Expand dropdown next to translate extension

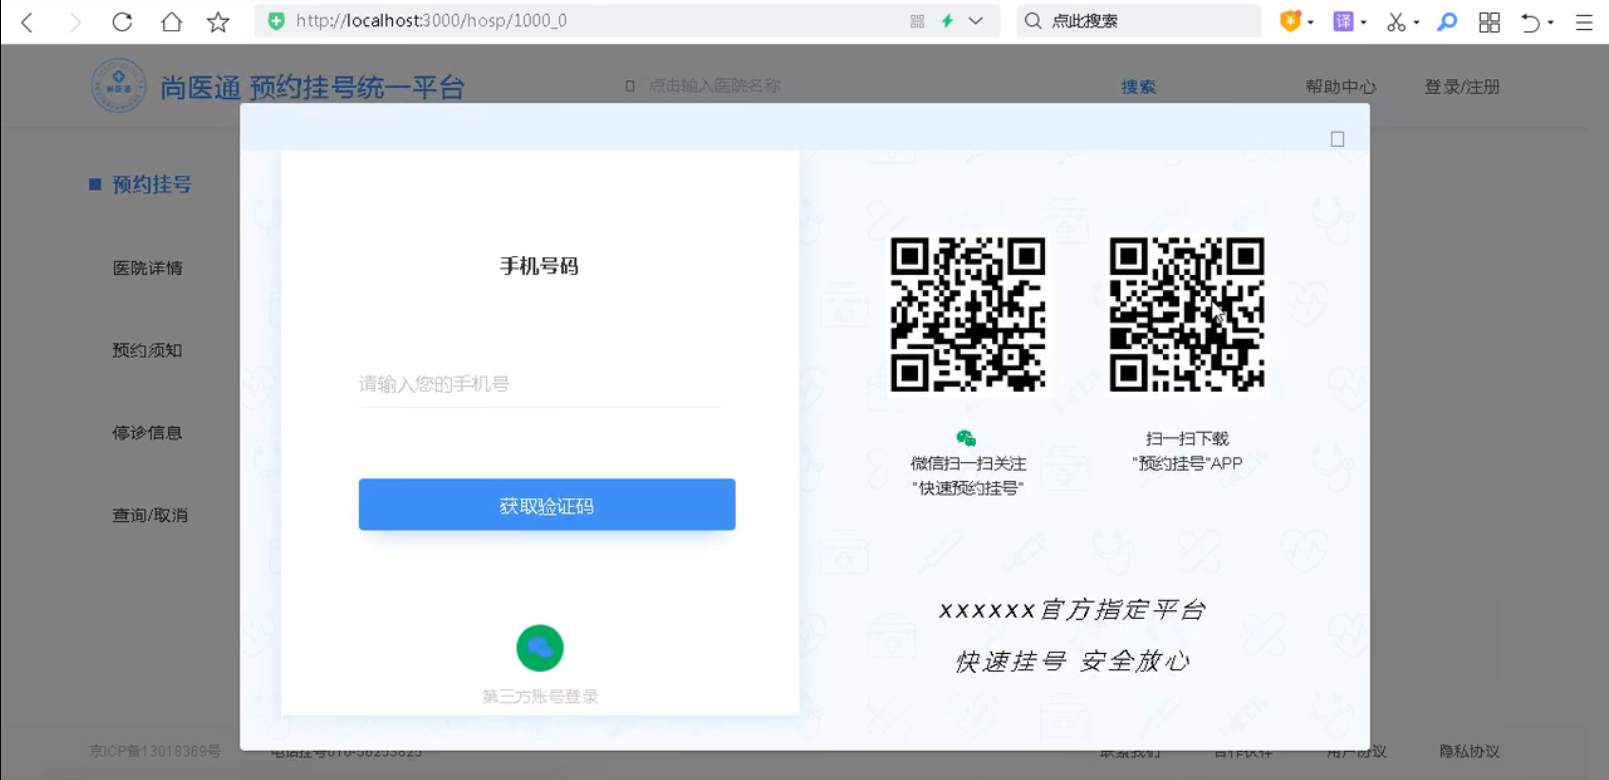1364,22
